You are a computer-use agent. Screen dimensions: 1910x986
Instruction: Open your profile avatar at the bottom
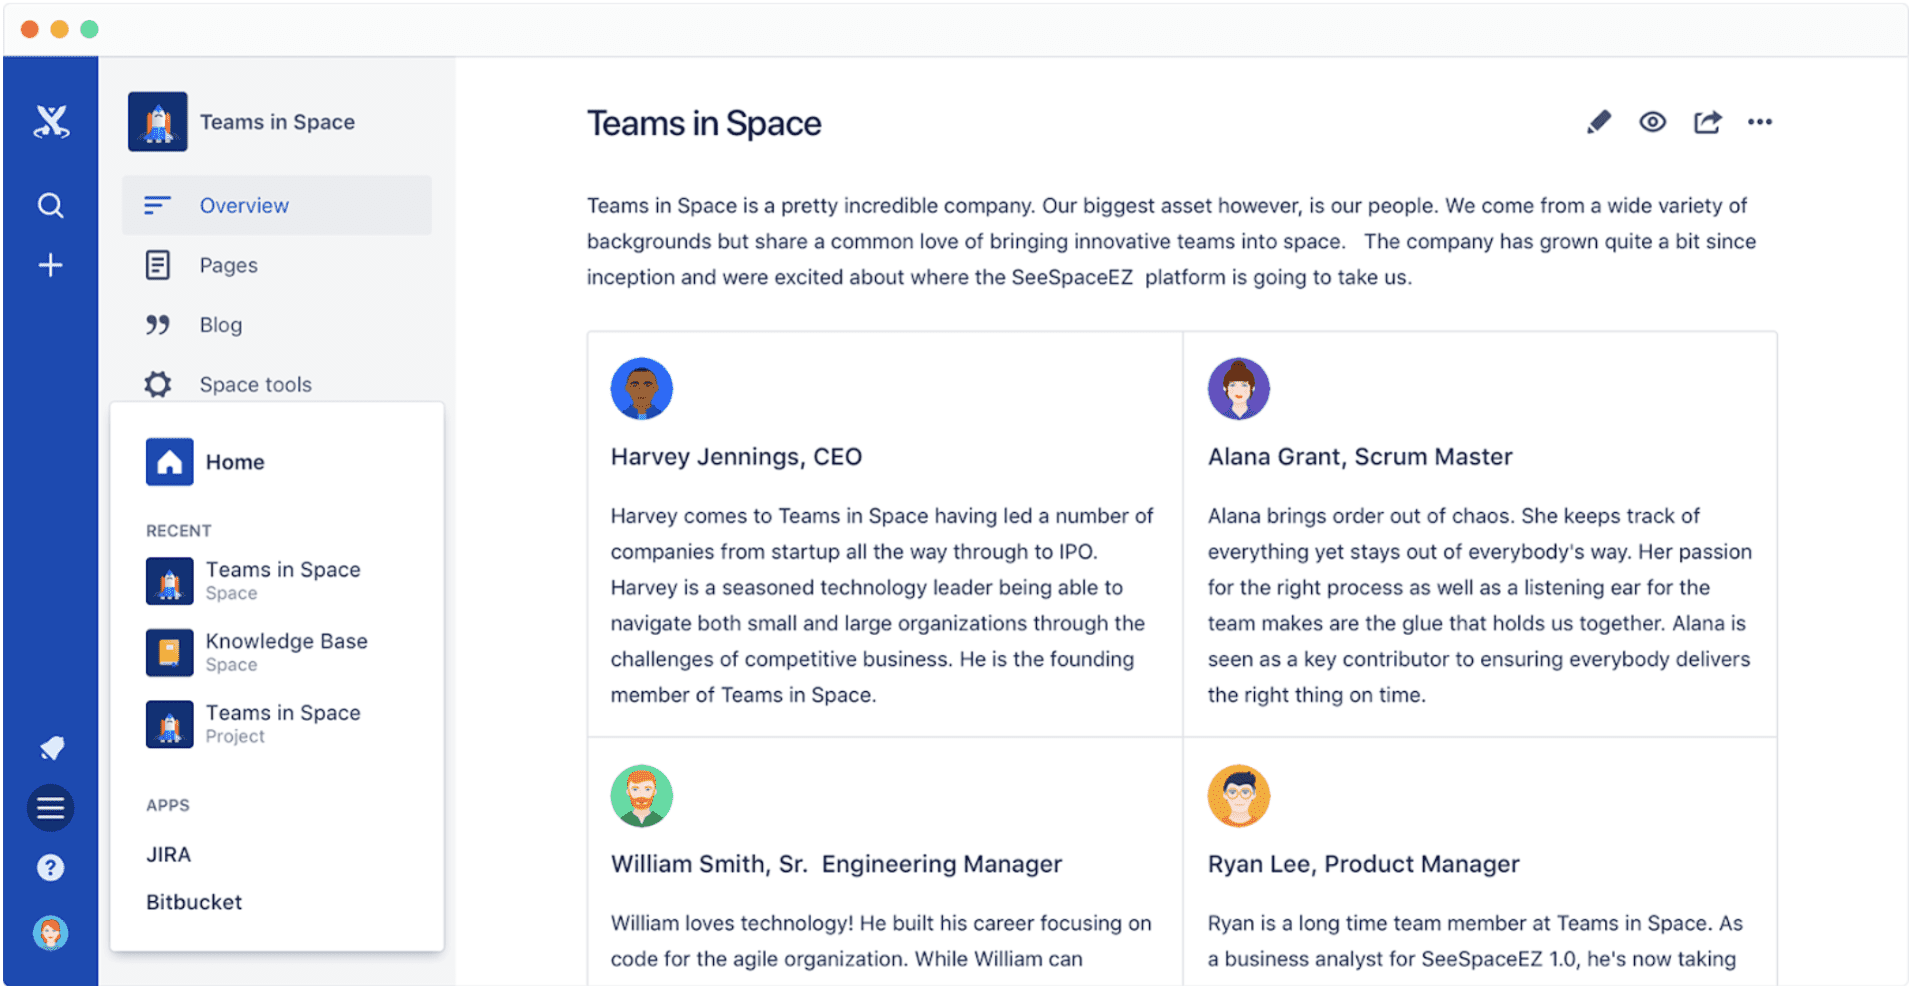(x=50, y=932)
